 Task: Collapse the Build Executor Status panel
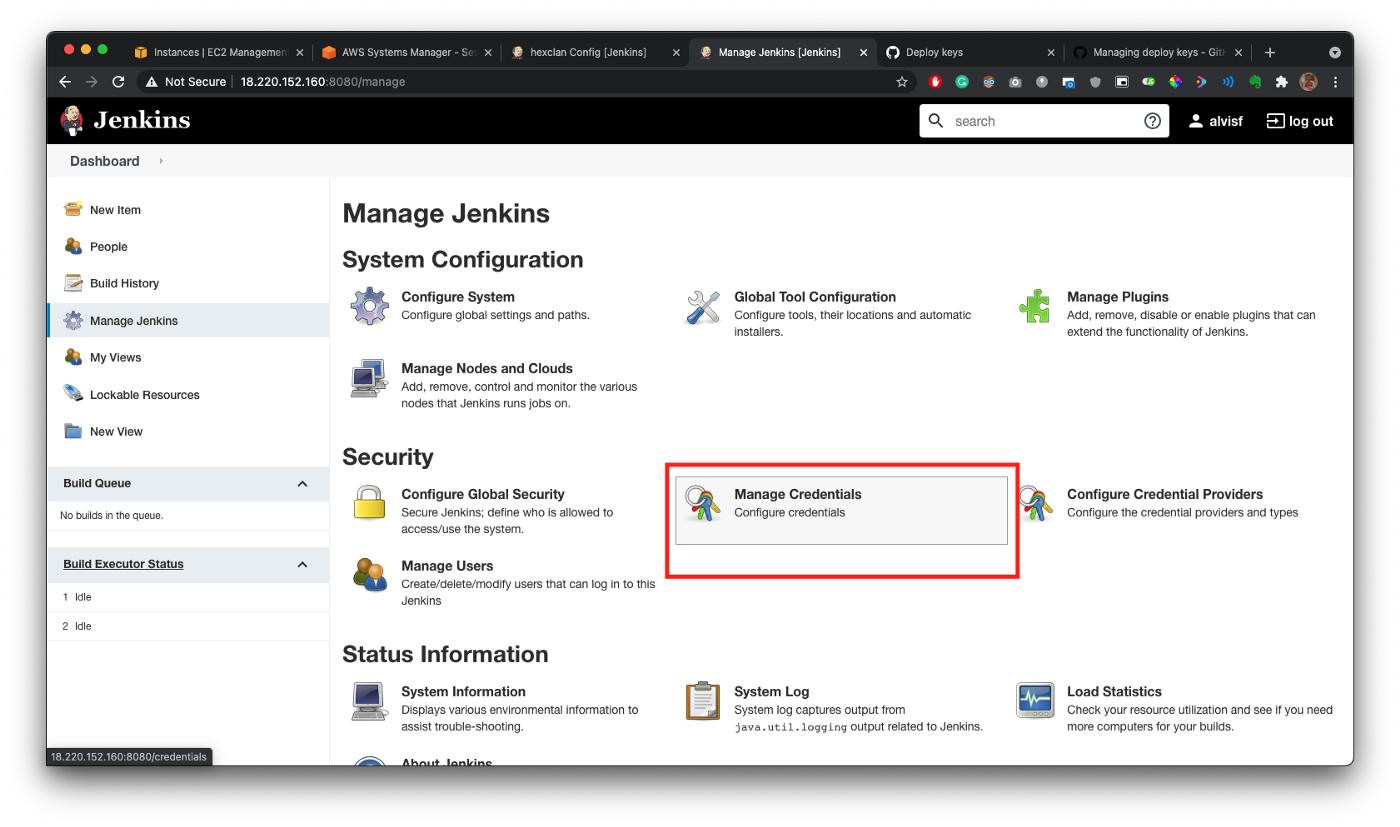(302, 565)
